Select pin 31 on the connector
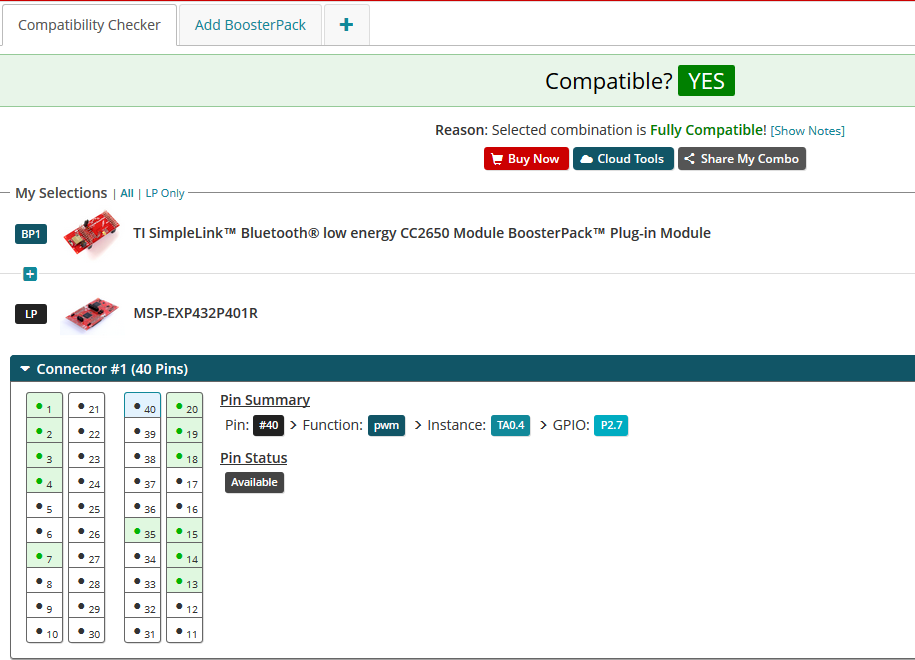The width and height of the screenshot is (915, 660). [142, 631]
